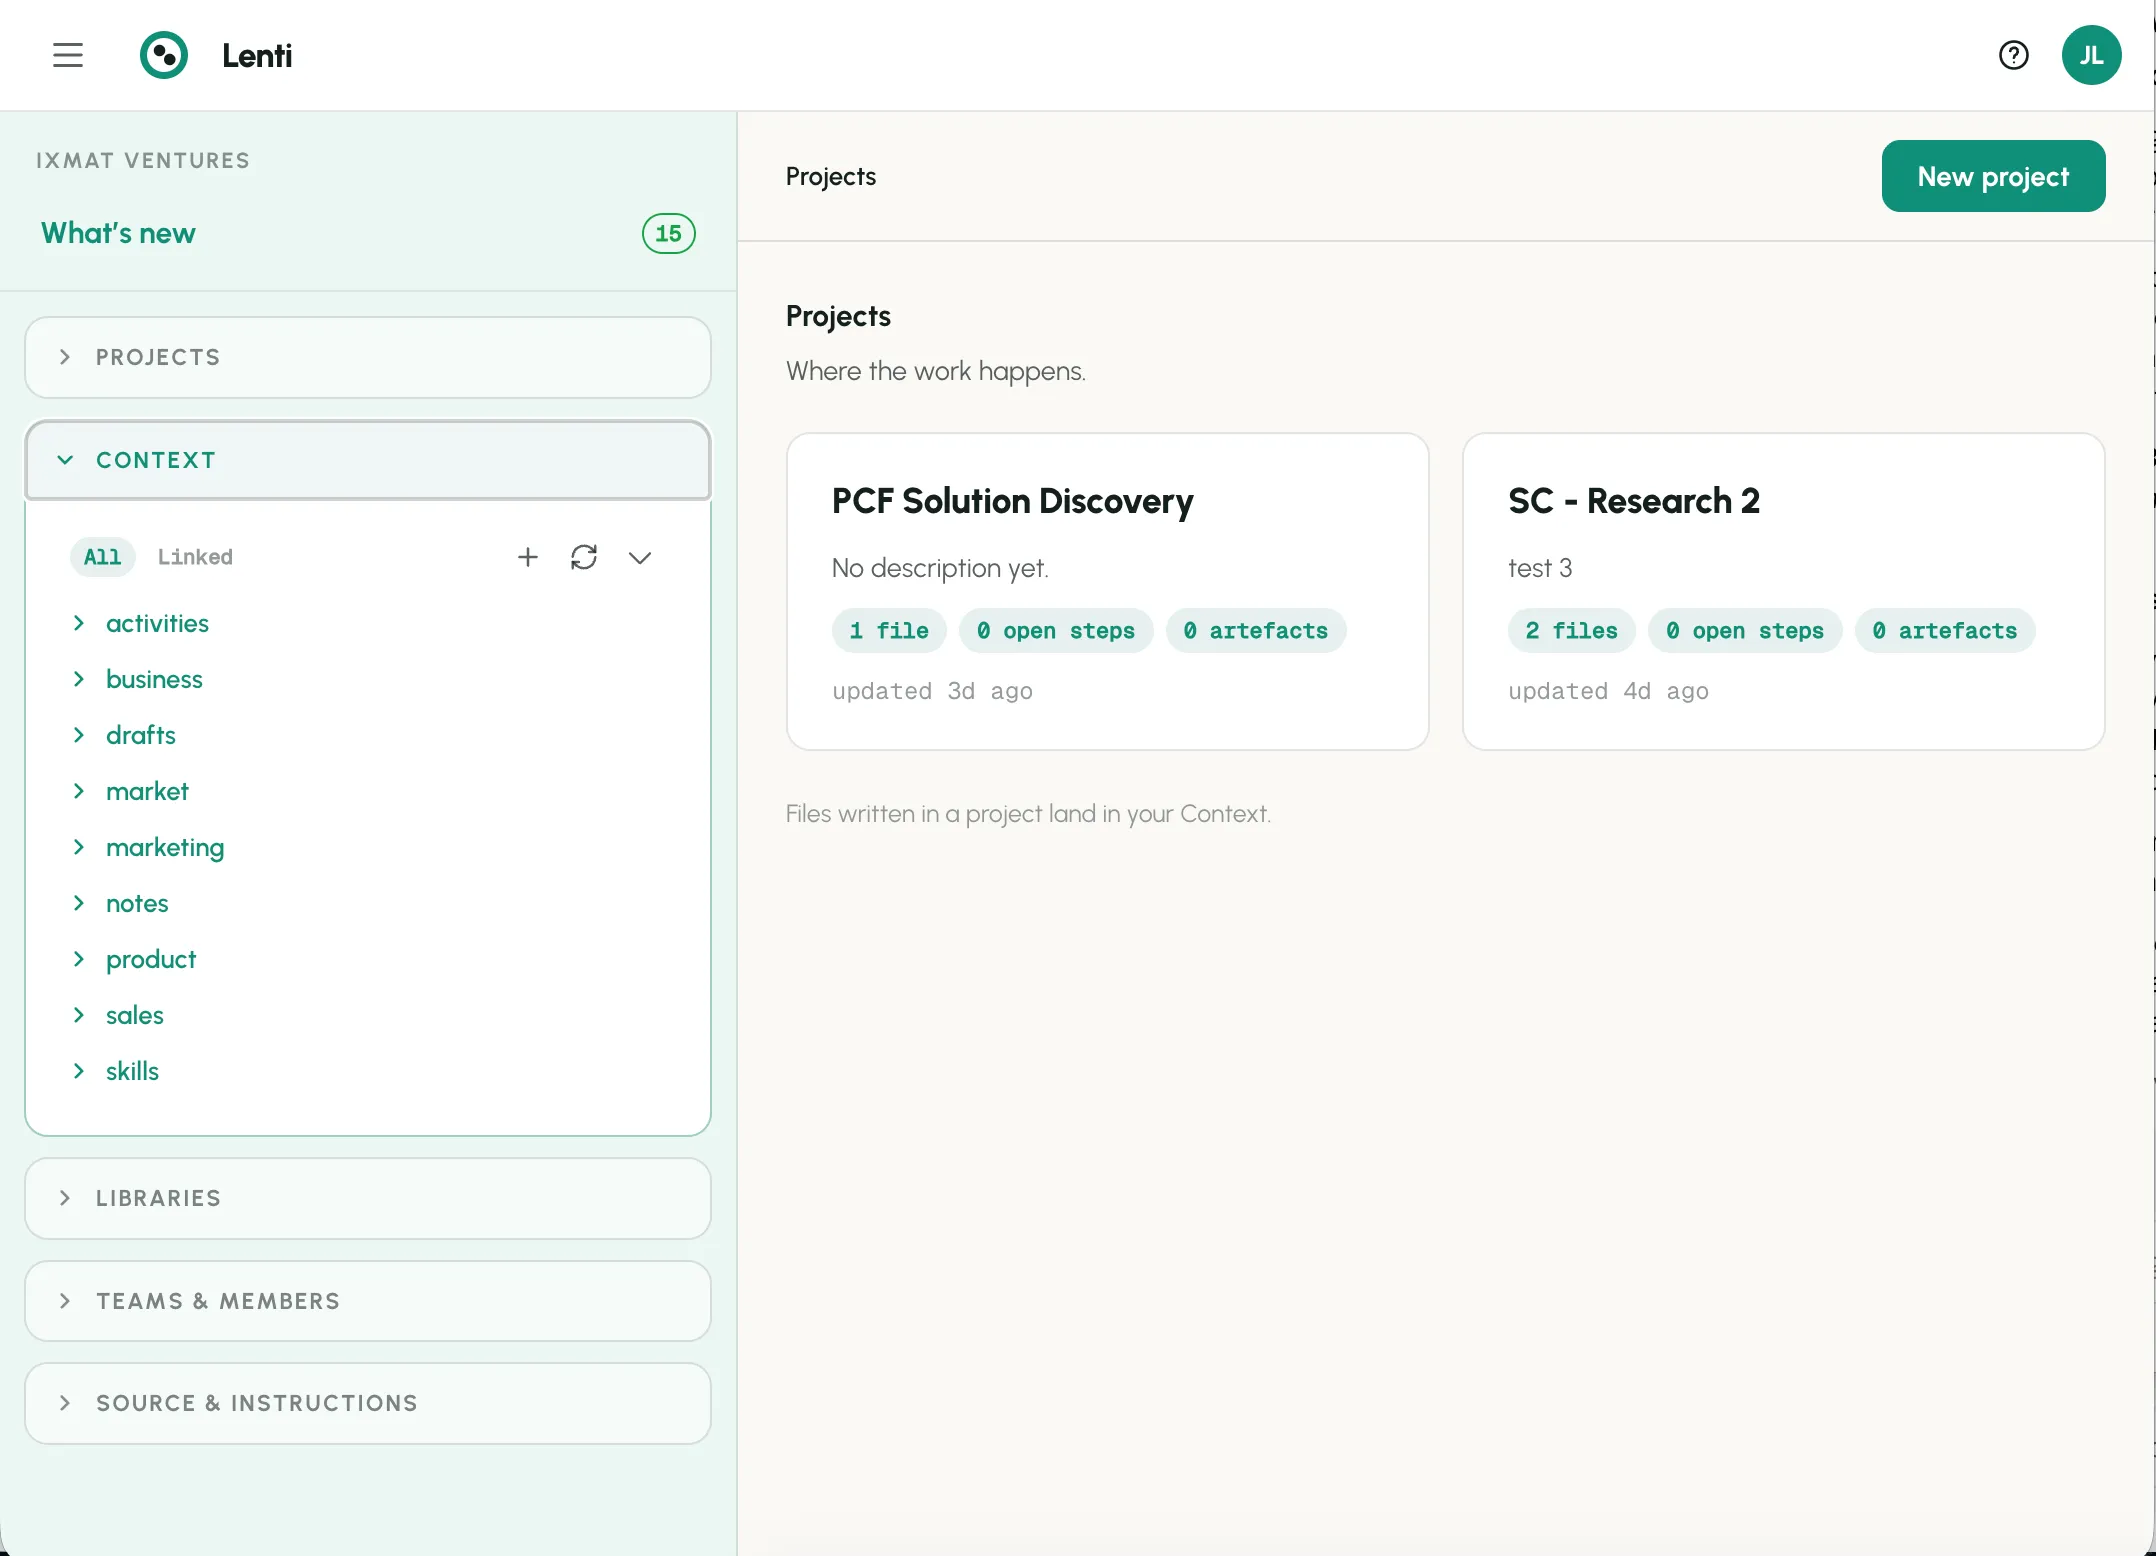Viewport: 2156px width, 1556px height.
Task: Expand the market folder chevron
Action: pos(78,791)
